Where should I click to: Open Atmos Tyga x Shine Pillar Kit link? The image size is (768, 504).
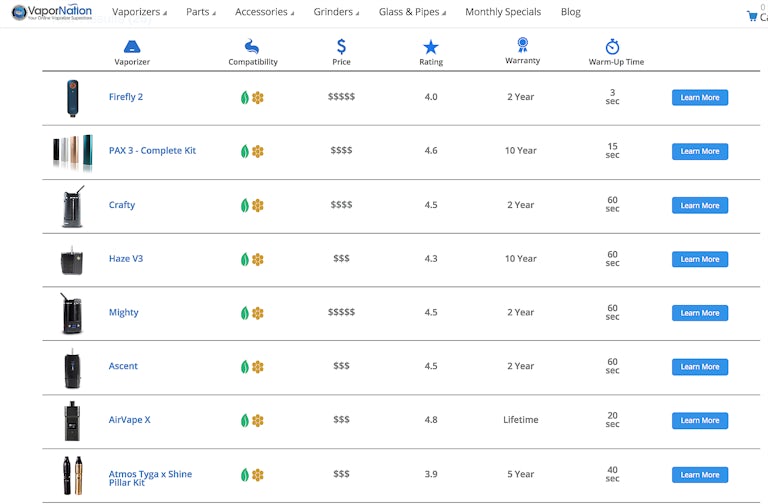pos(150,478)
